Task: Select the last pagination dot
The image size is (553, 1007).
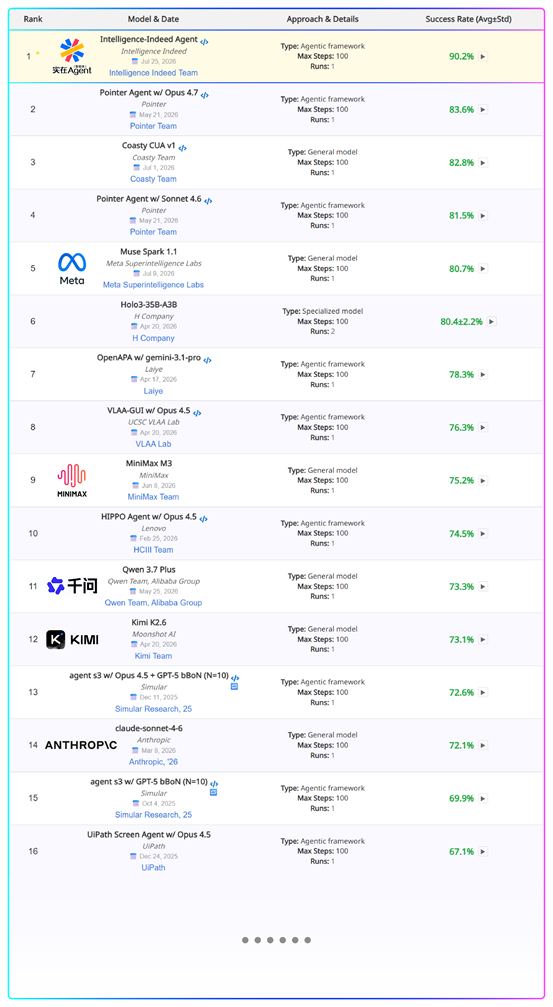Action: point(308,940)
